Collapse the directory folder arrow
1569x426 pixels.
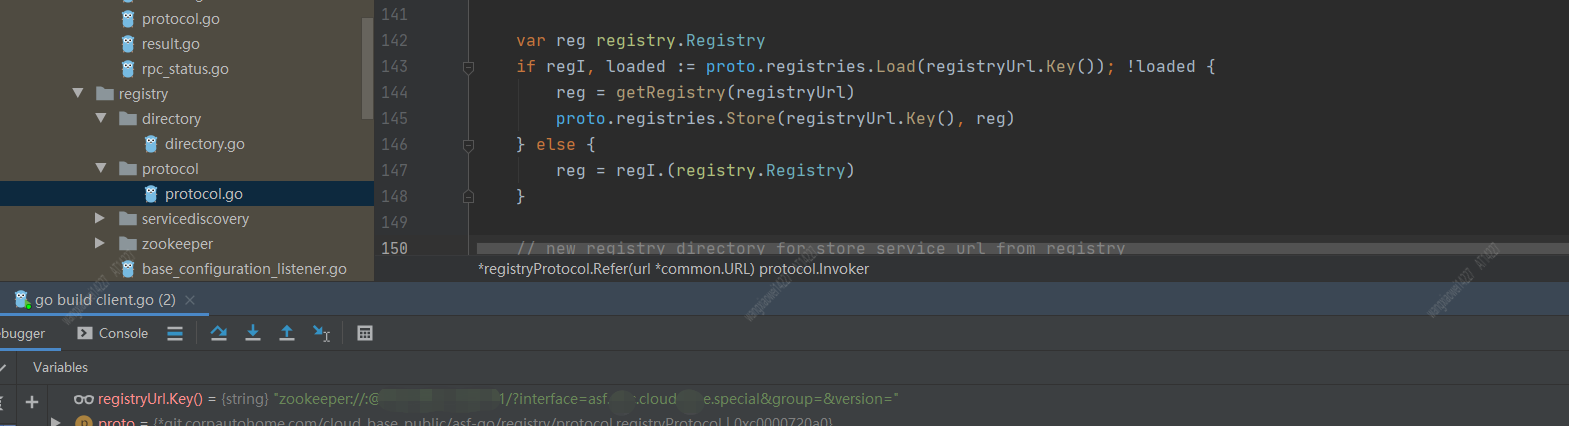click(101, 118)
